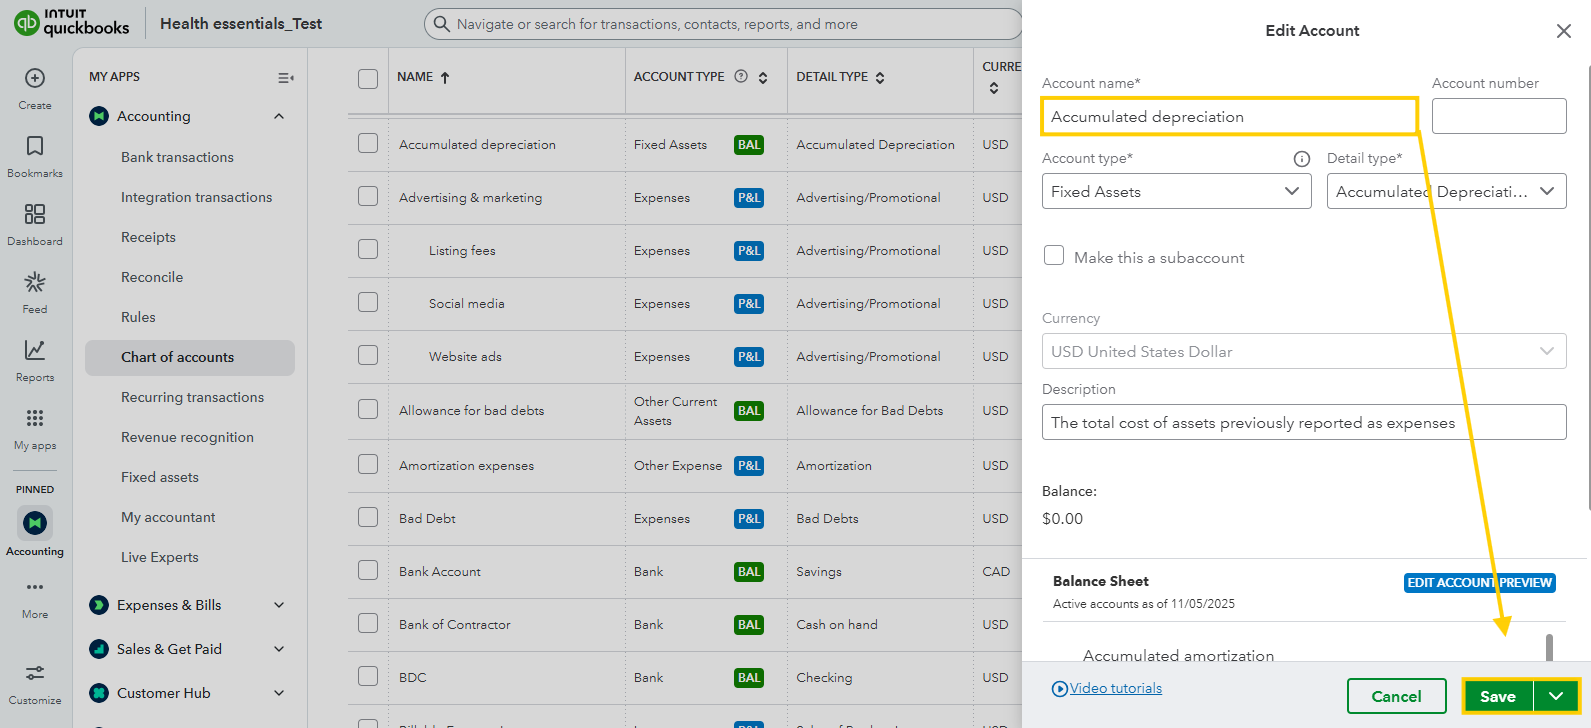Viewport: 1591px width, 728px height.
Task: Open the Feed icon in sidebar
Action: coord(35,283)
